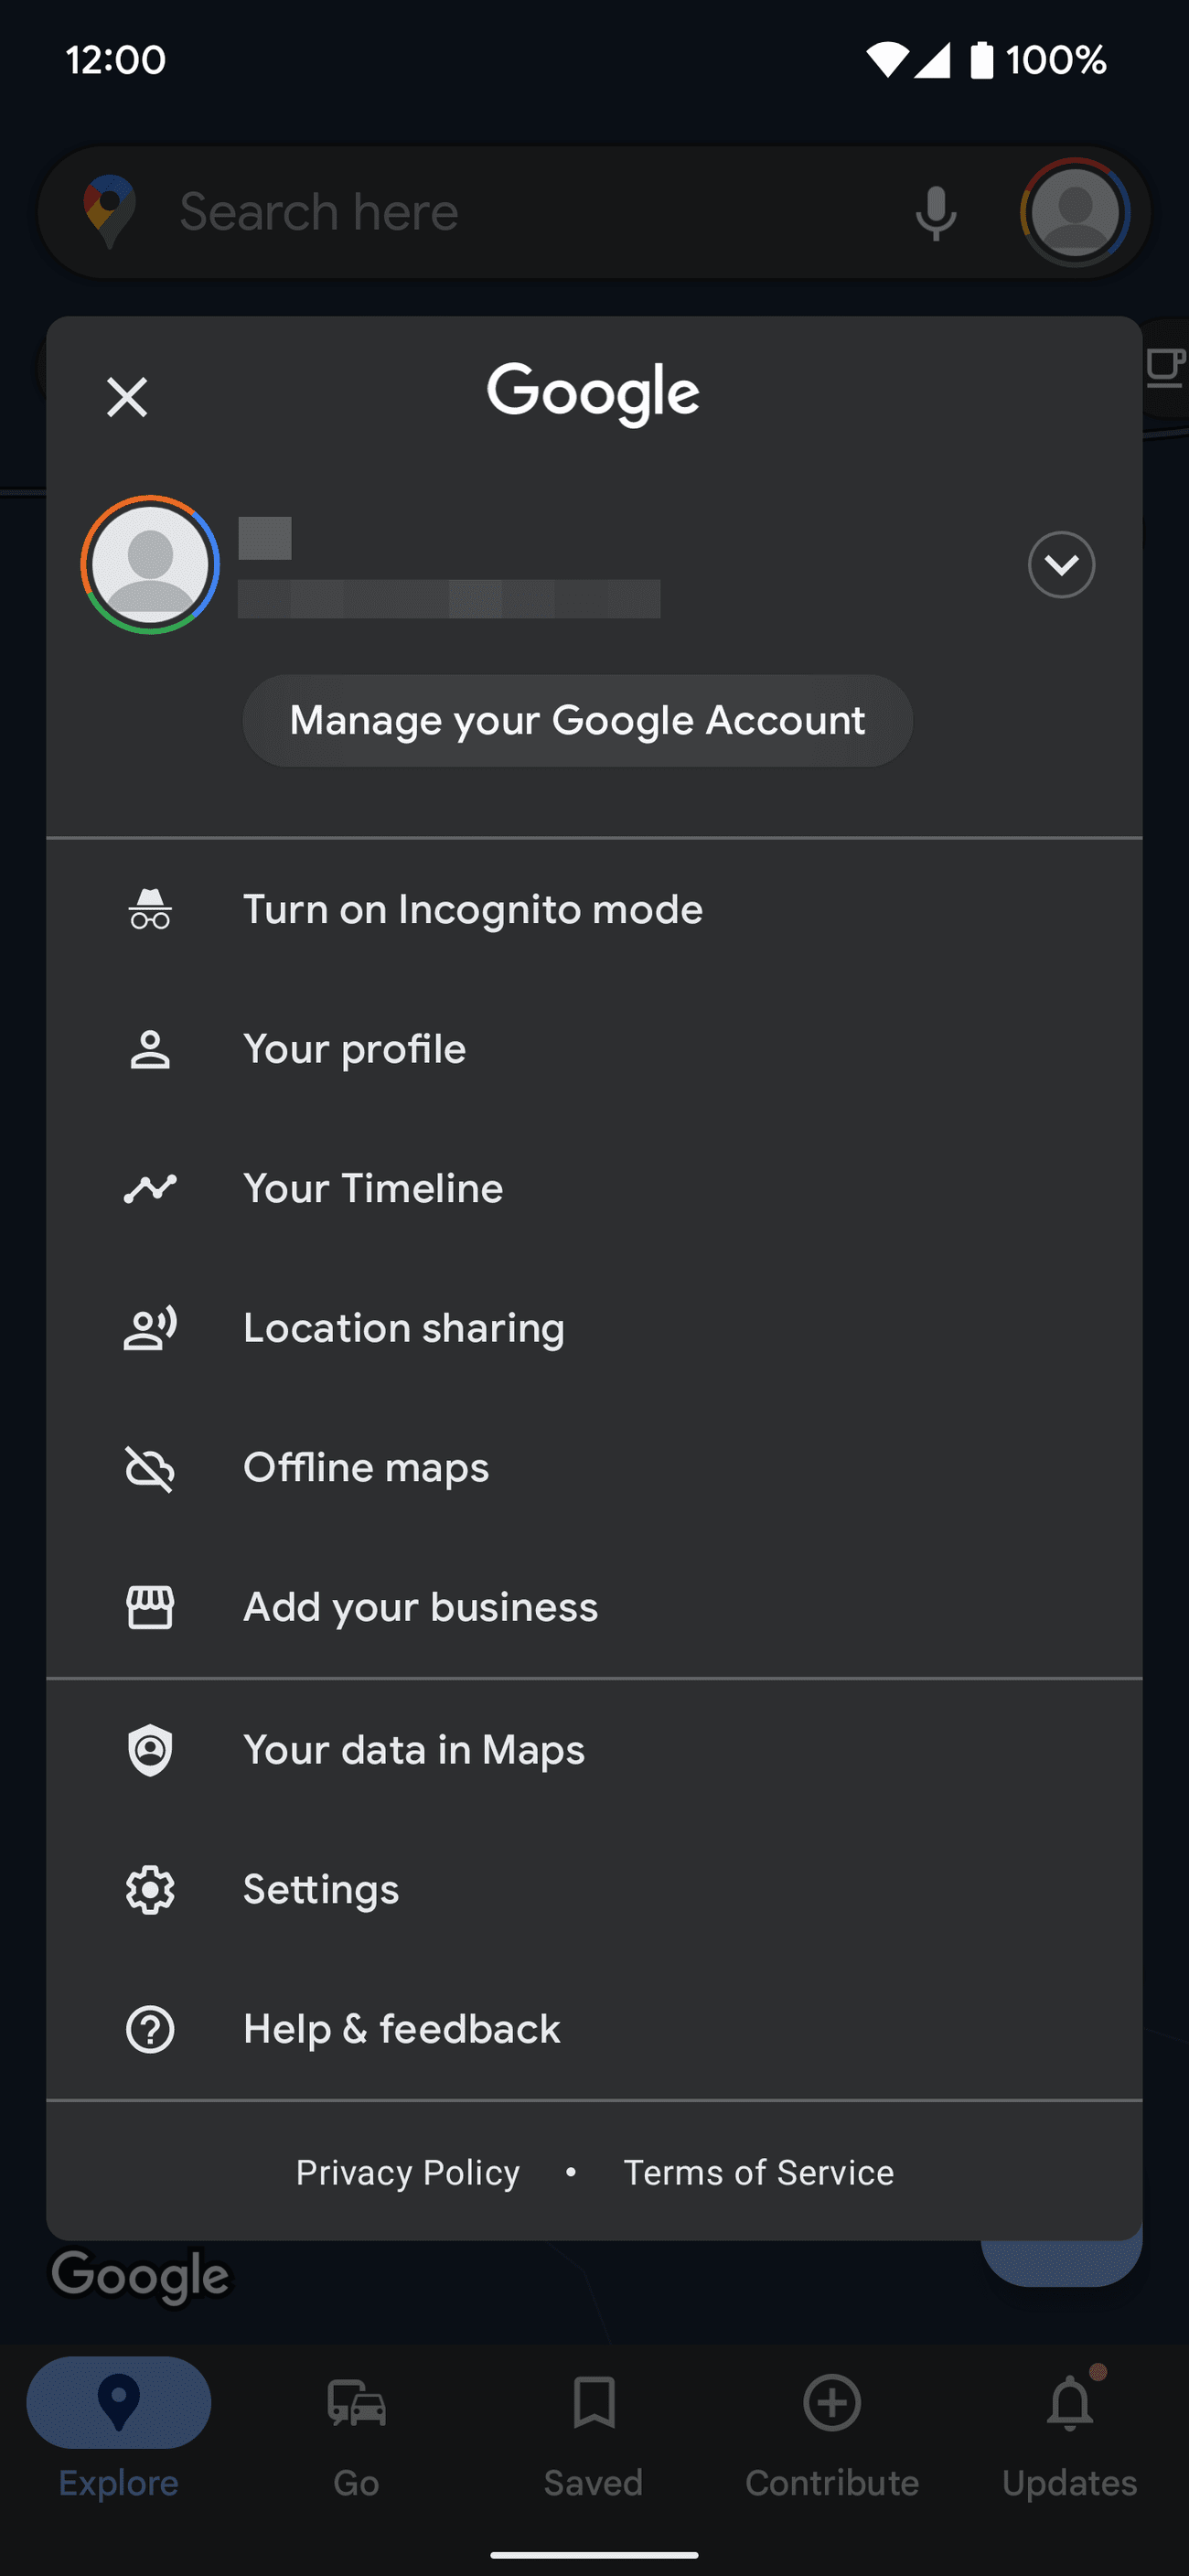Expand the account switcher chevron
1189x2576 pixels.
(x=1061, y=565)
